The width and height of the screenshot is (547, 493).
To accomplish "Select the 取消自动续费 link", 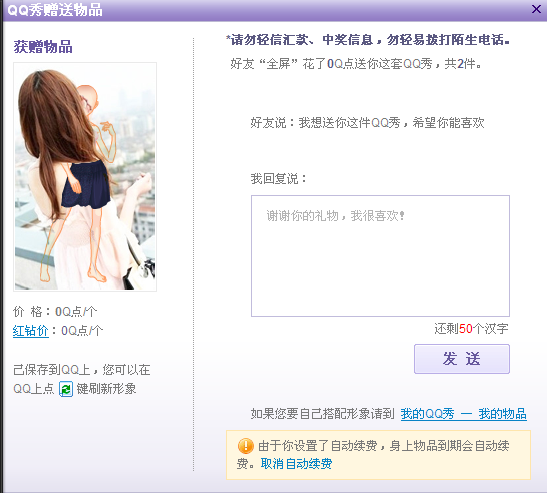I will (x=296, y=464).
